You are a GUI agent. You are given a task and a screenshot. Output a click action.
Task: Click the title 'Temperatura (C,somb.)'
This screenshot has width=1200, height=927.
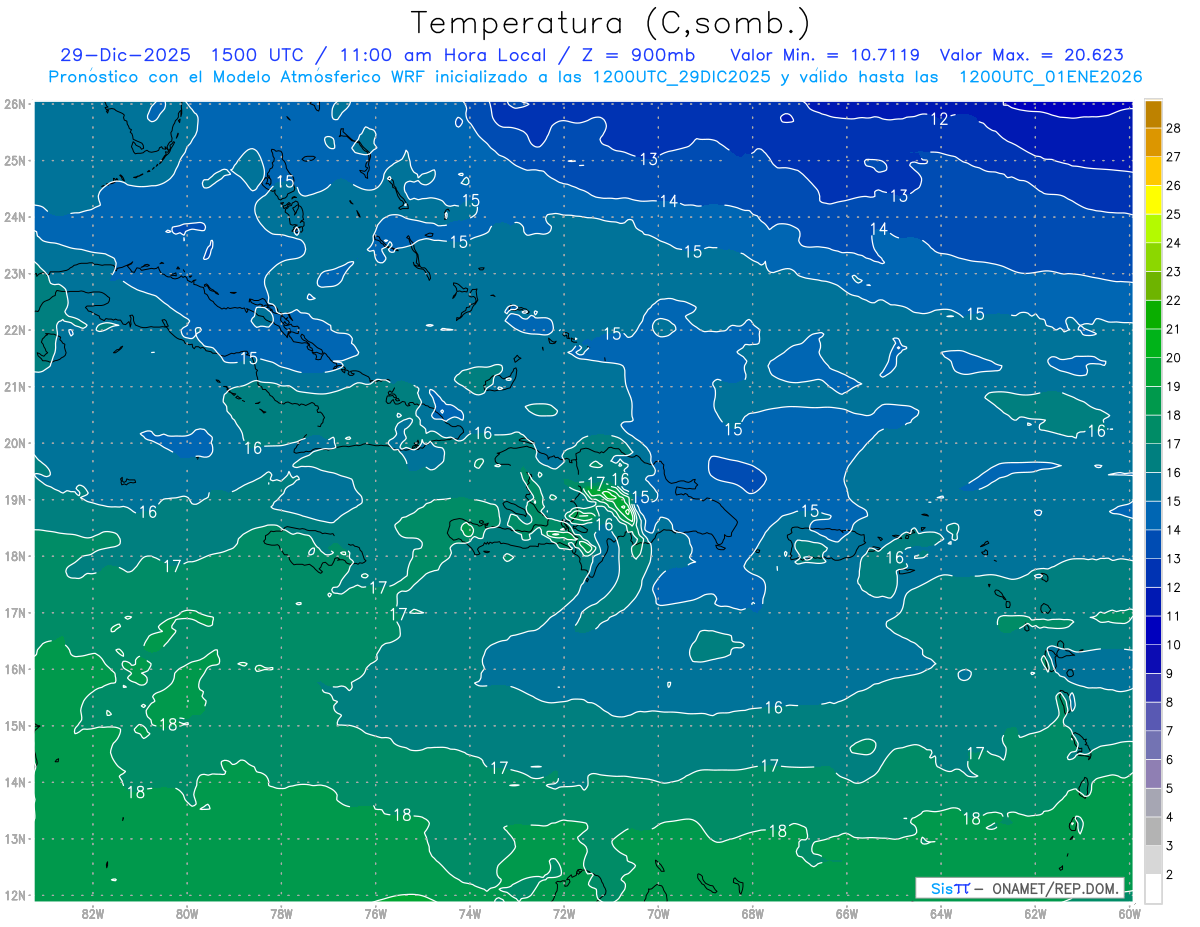click(x=611, y=23)
